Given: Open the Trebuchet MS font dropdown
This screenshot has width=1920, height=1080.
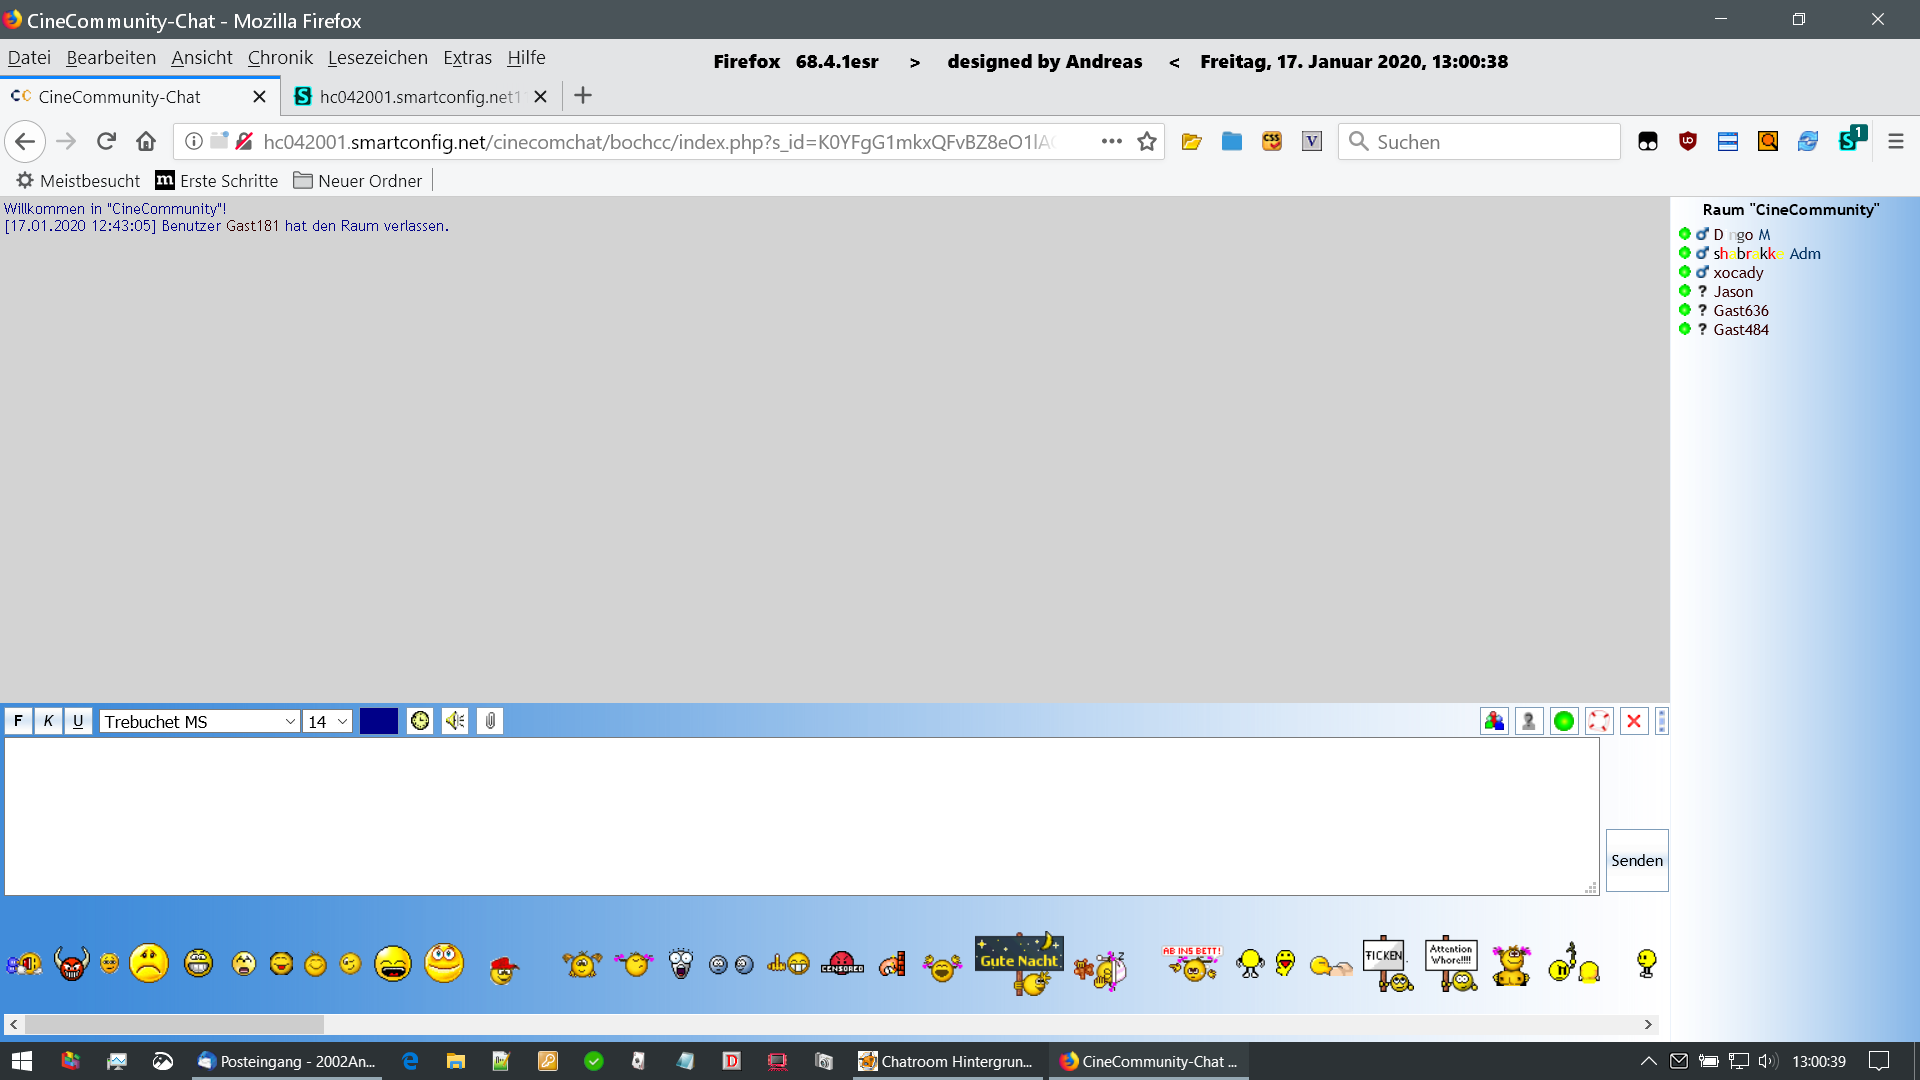Looking at the screenshot, I should coord(199,721).
